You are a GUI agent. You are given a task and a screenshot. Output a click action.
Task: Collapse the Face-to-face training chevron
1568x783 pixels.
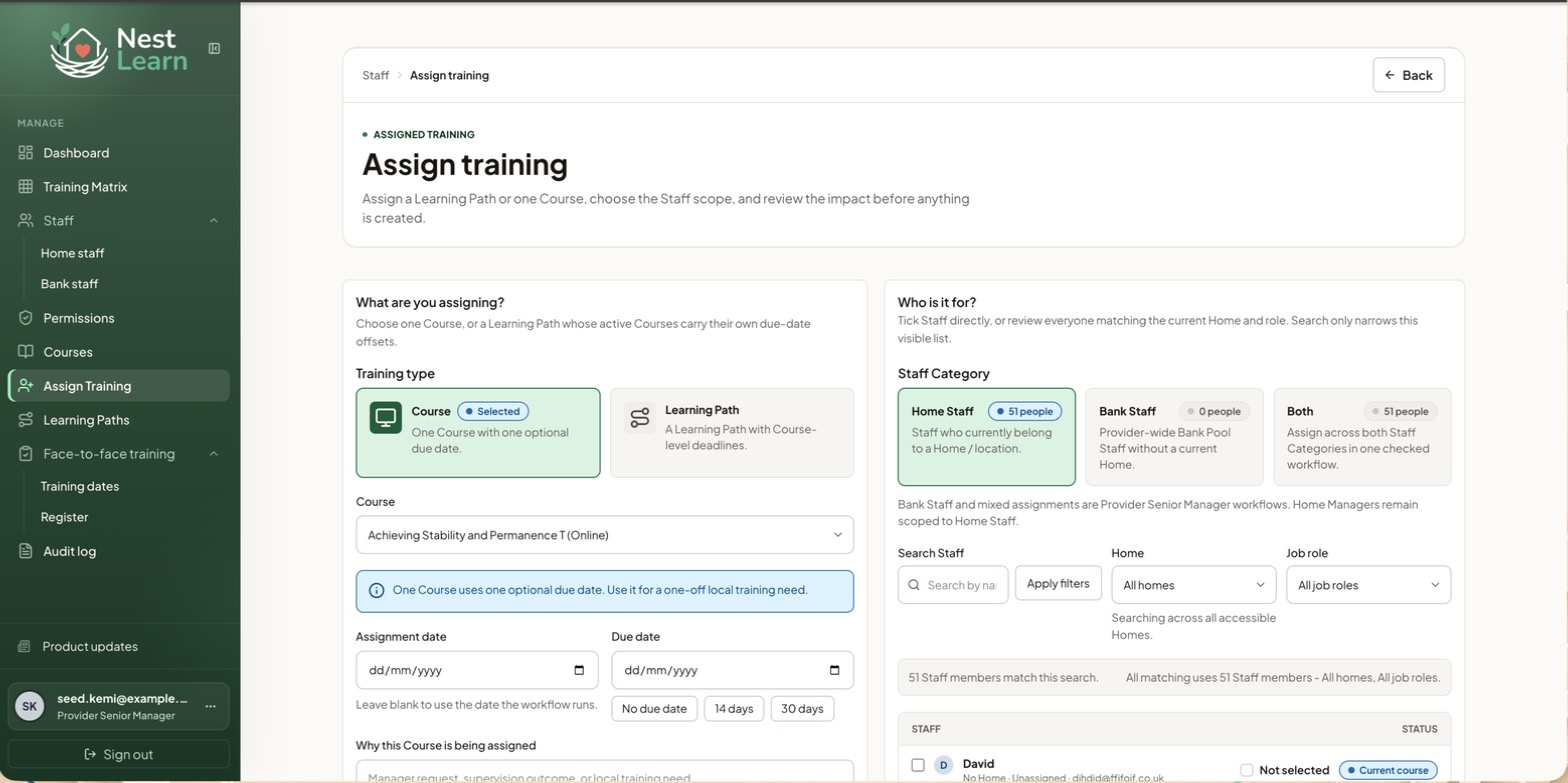214,454
